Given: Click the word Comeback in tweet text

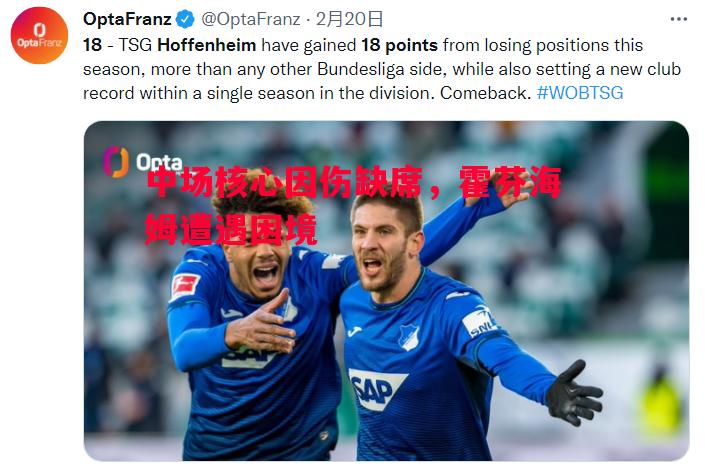Looking at the screenshot, I should pos(486,93).
